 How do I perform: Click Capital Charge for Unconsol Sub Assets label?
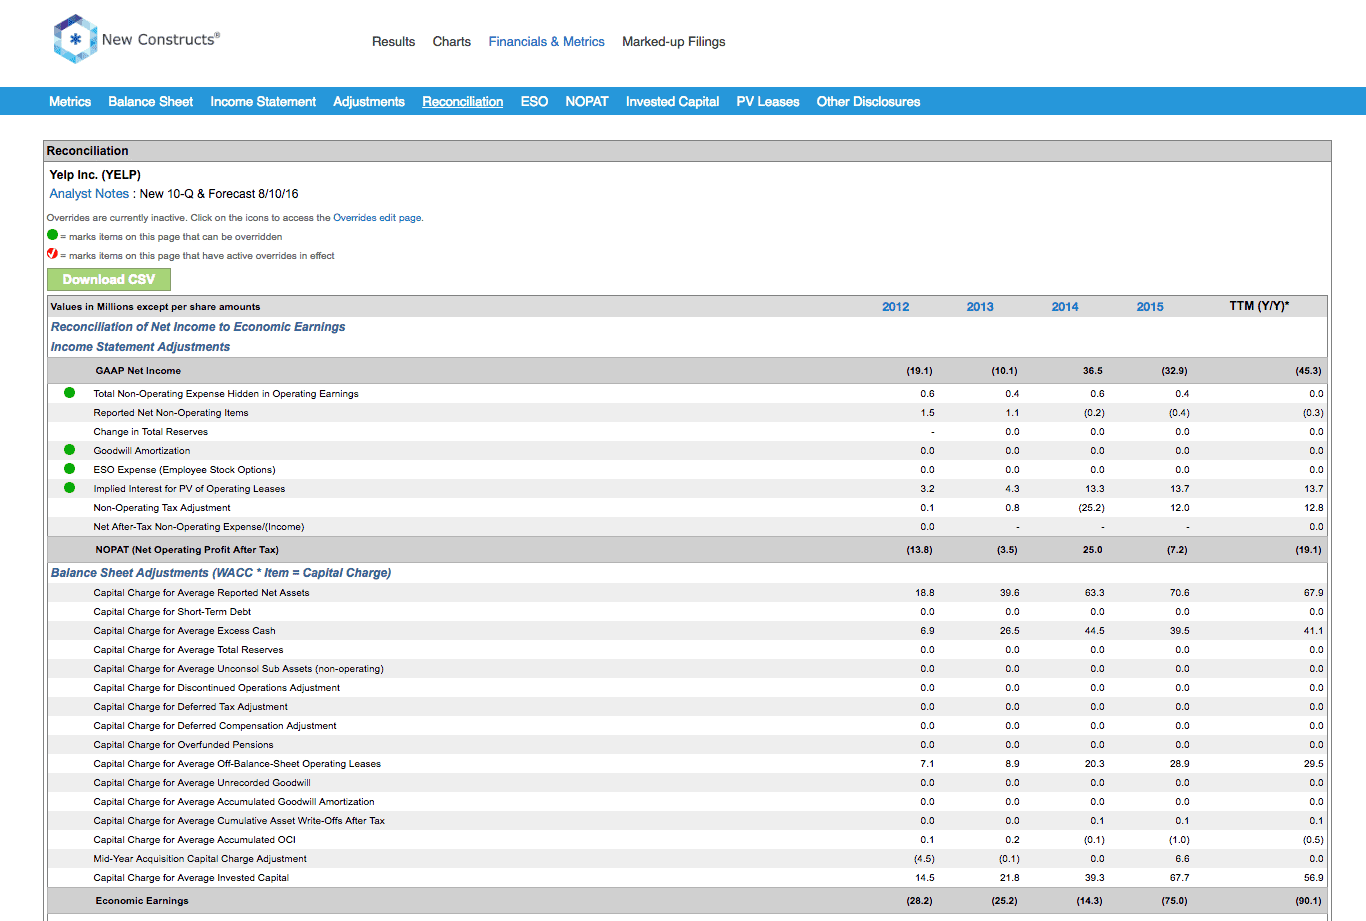(238, 669)
